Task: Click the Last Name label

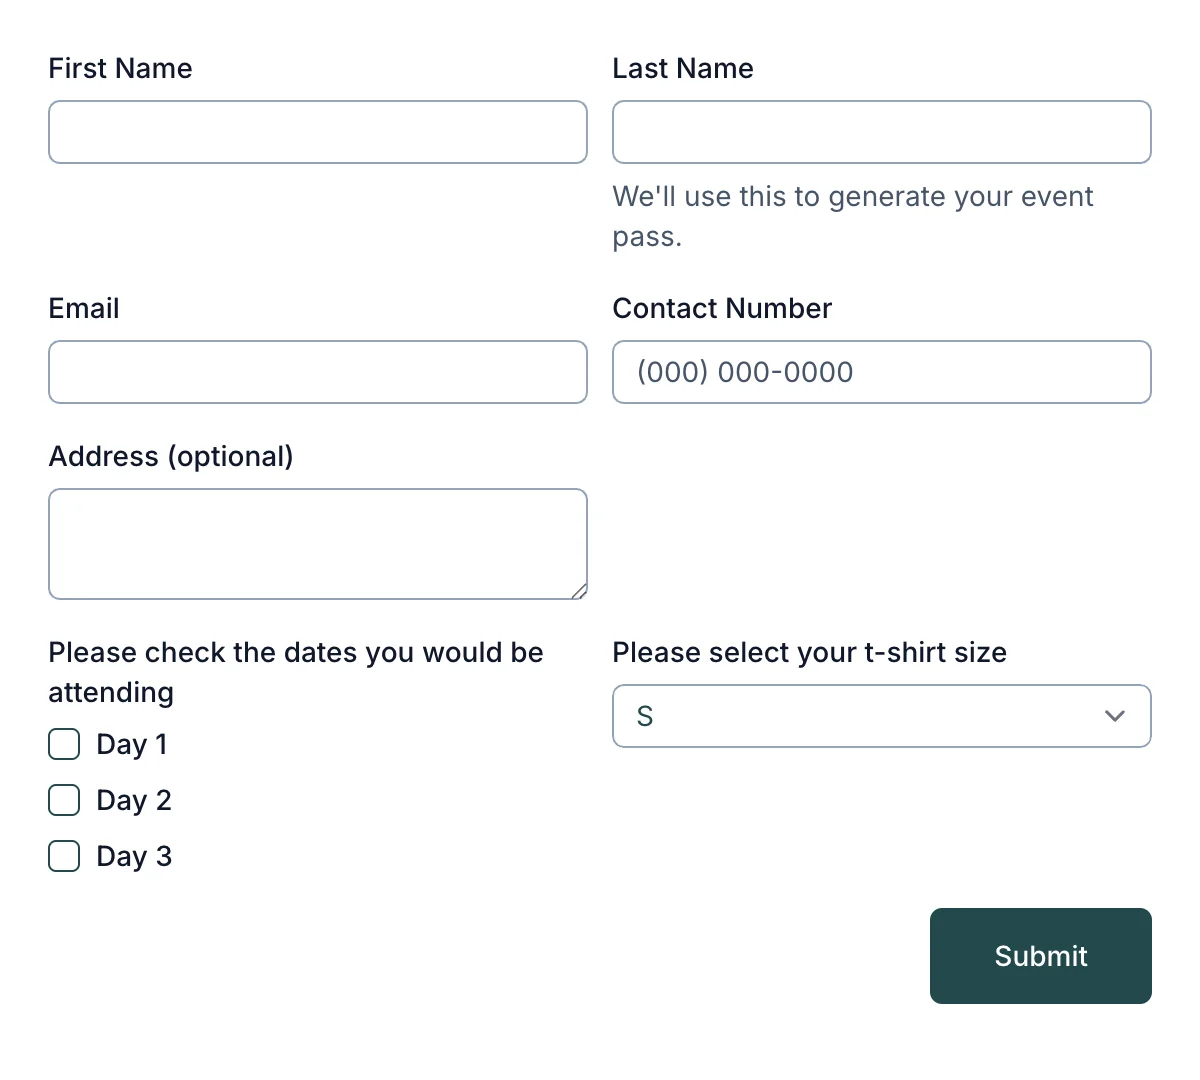Action: point(683,68)
